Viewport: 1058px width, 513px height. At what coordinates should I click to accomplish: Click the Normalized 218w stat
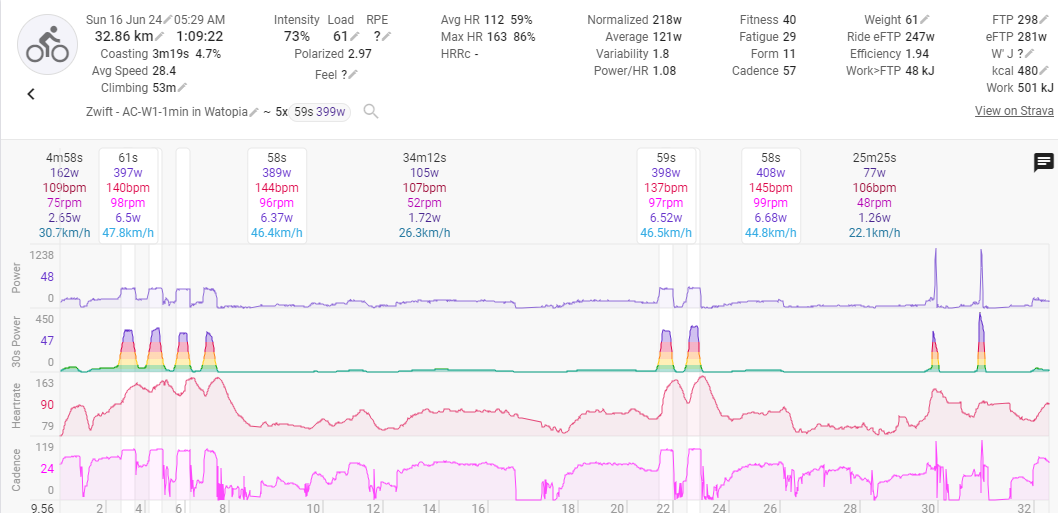click(634, 20)
